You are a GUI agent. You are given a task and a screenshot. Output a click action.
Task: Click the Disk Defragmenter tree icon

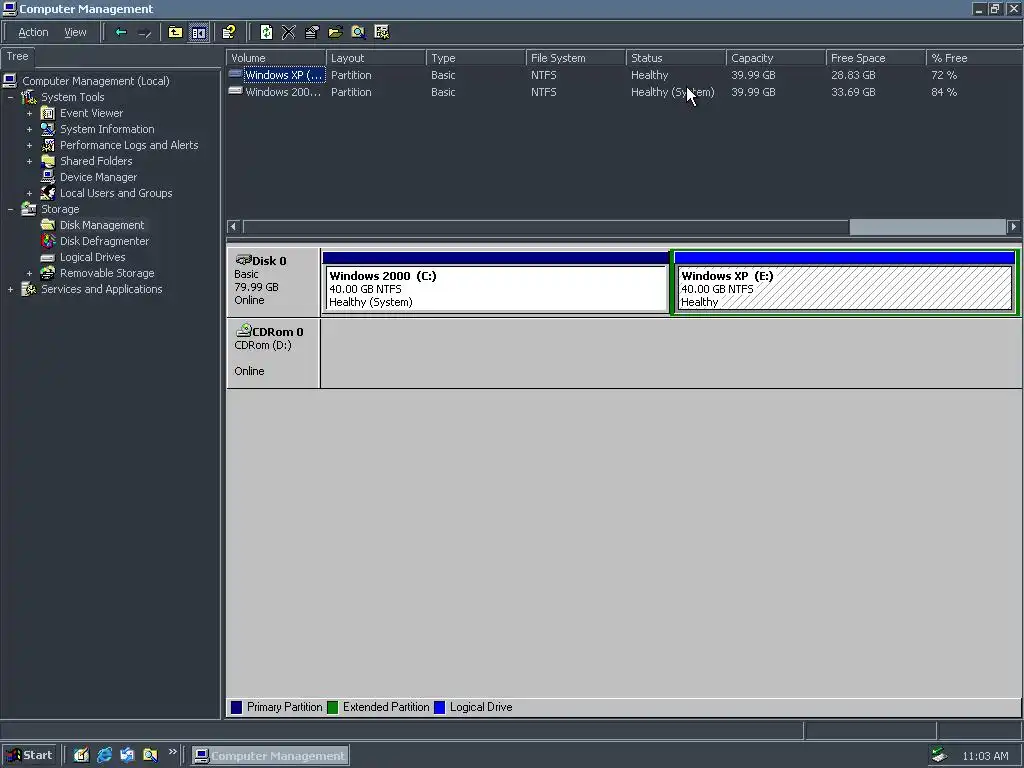48,241
